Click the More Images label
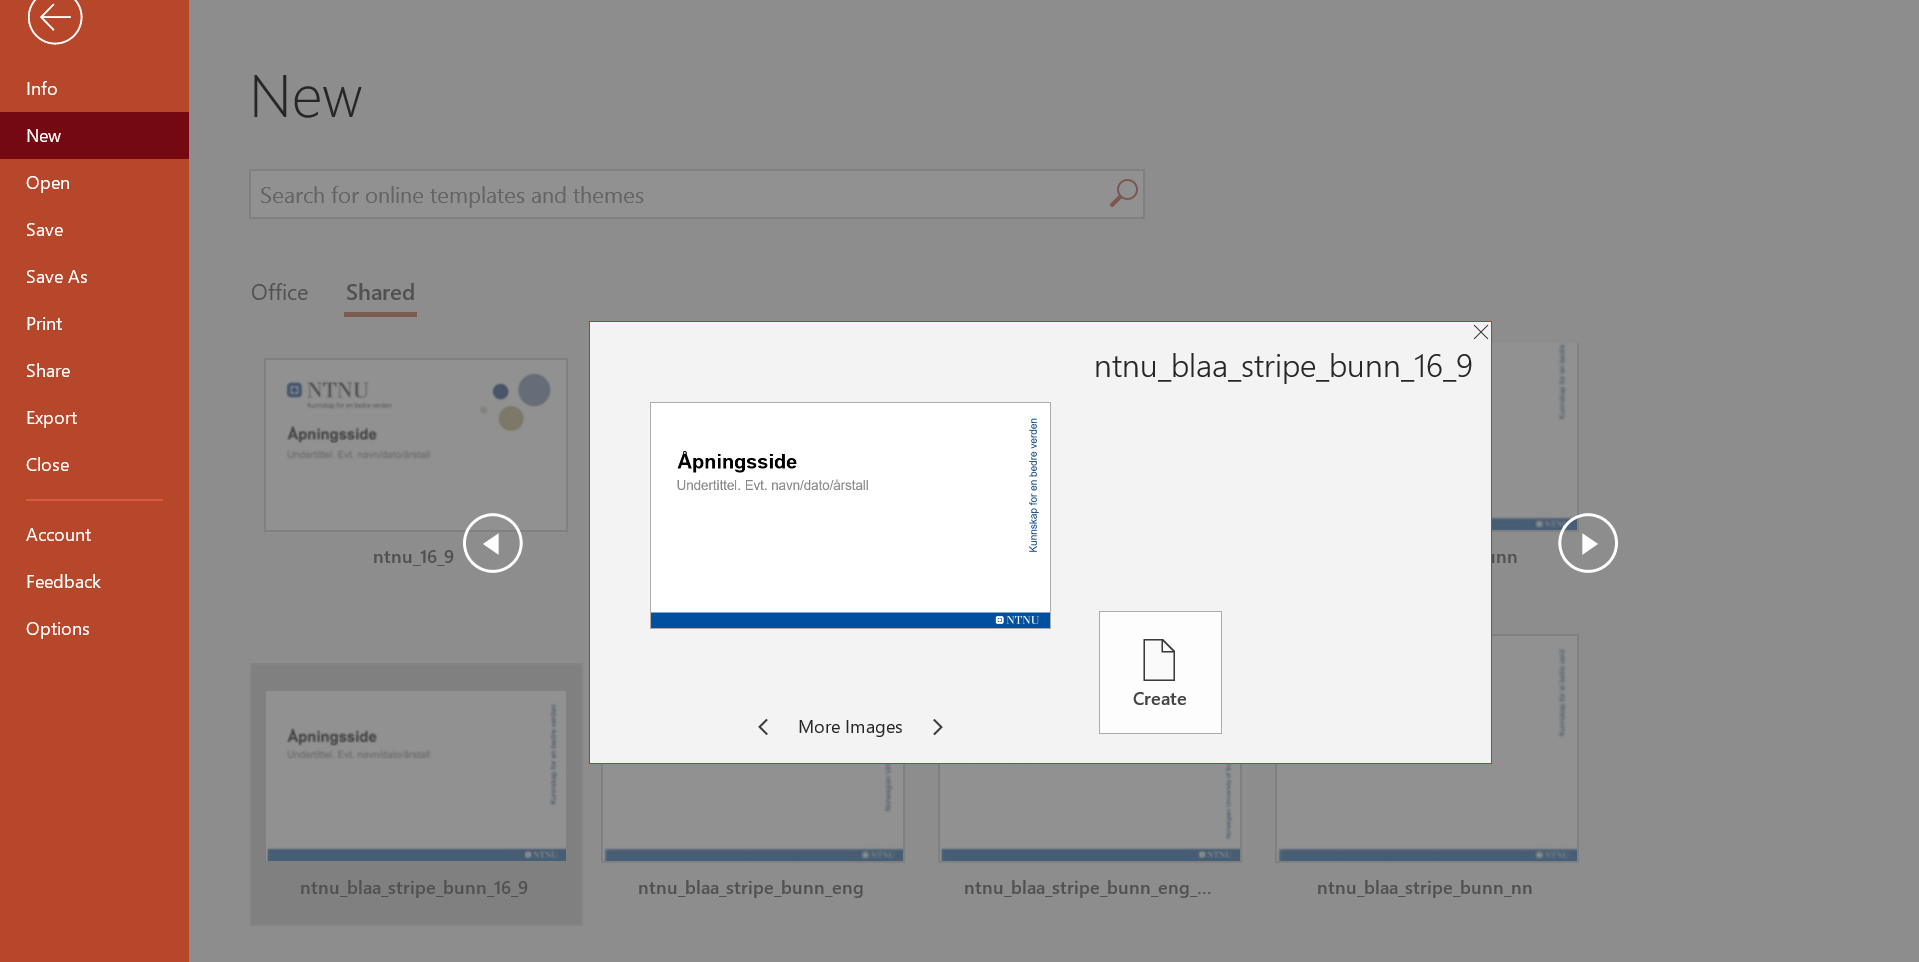The width and height of the screenshot is (1919, 962). coord(850,727)
